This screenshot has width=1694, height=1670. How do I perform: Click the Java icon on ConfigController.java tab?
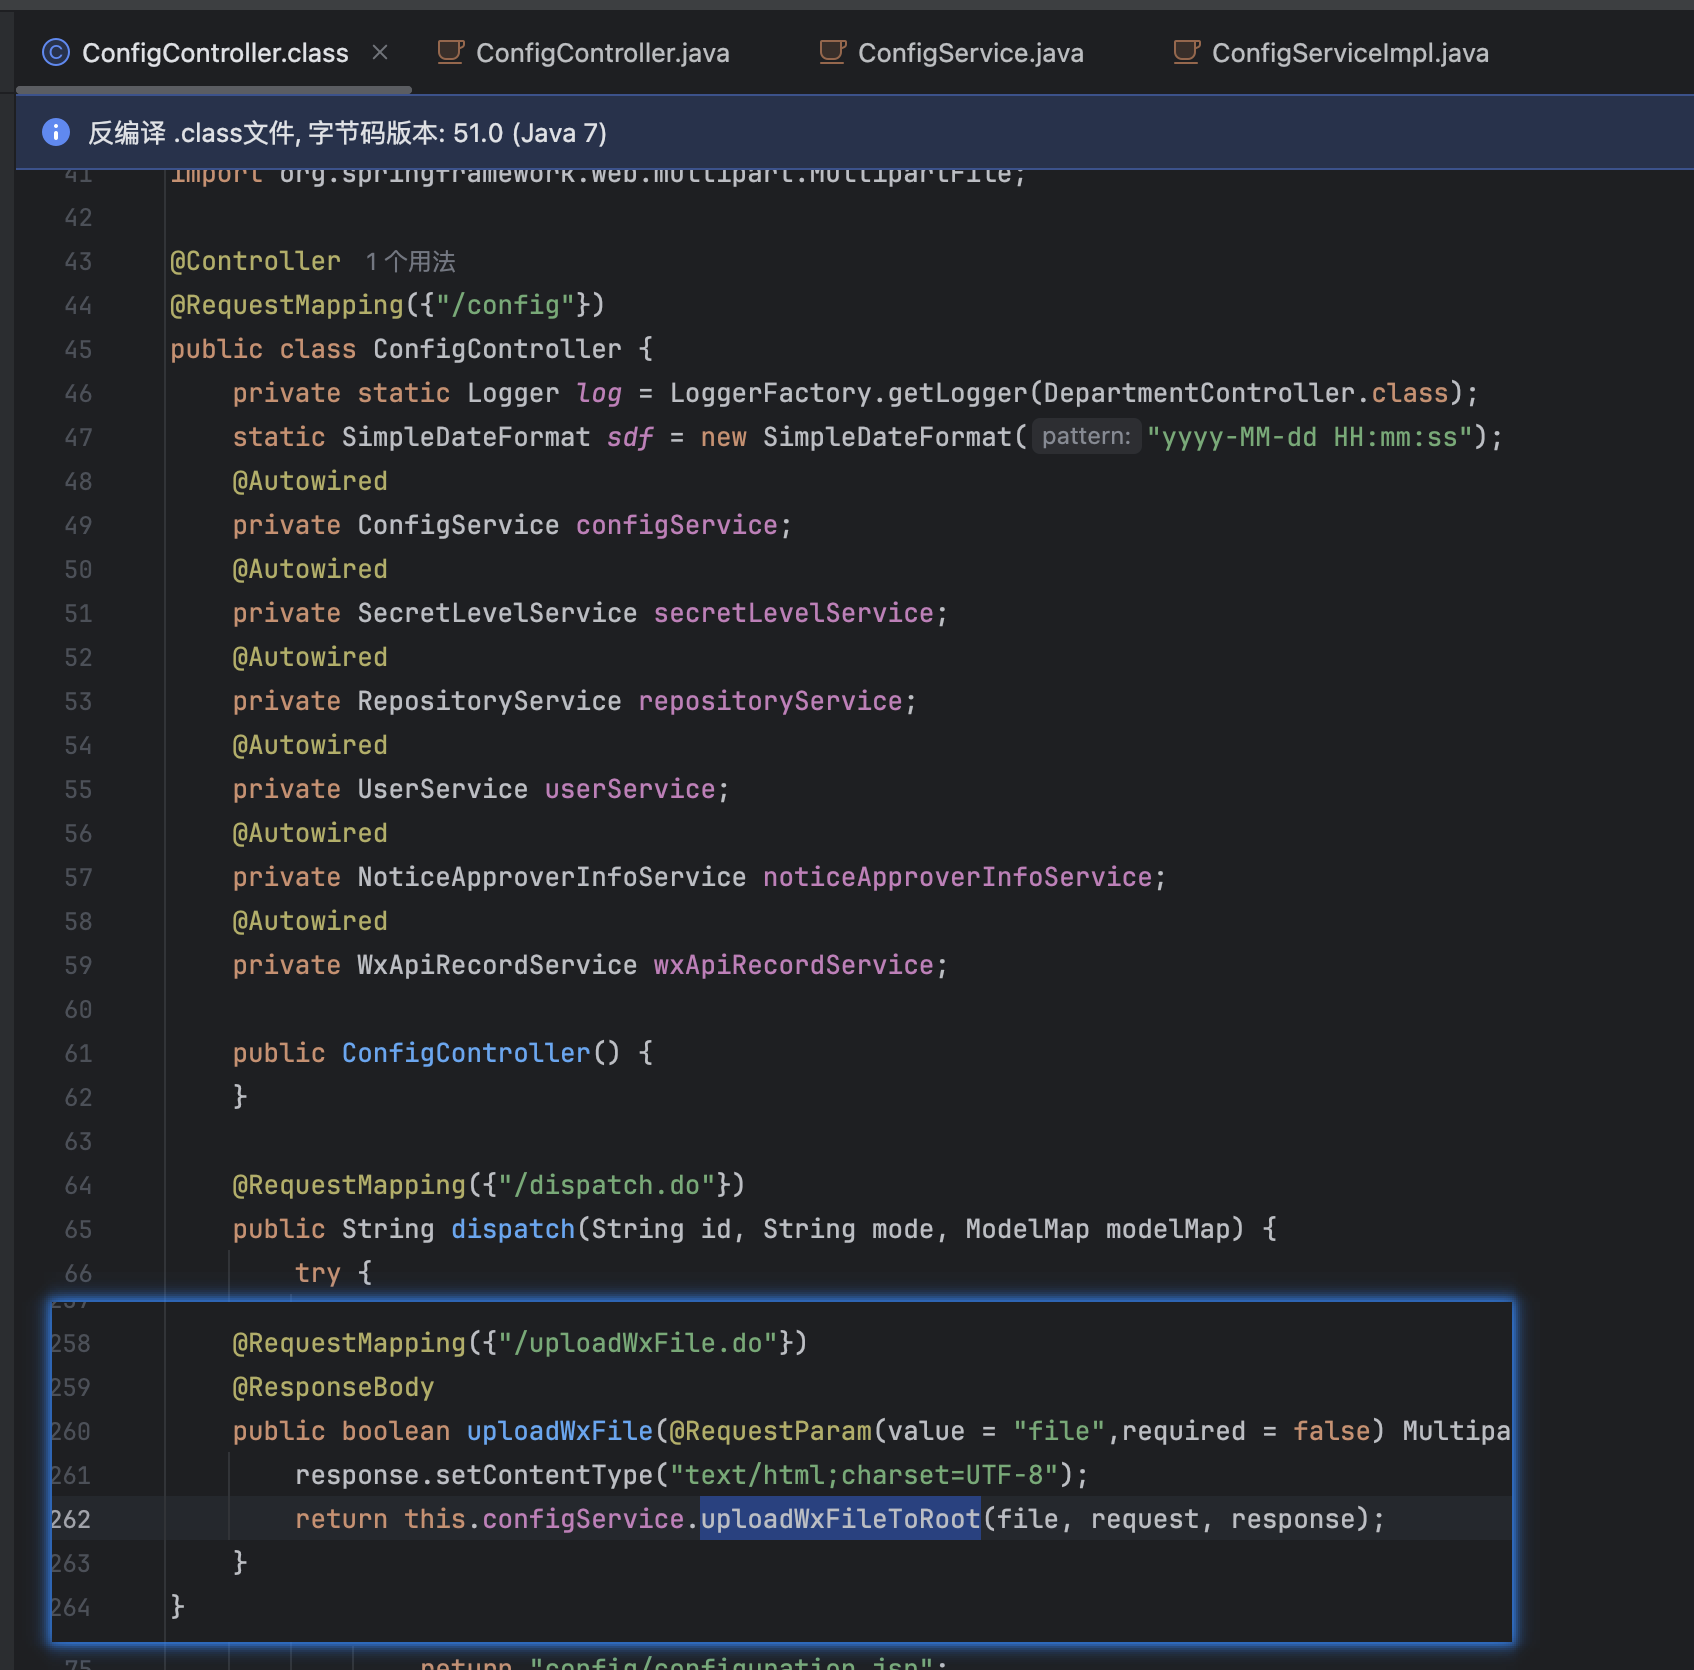point(451,52)
